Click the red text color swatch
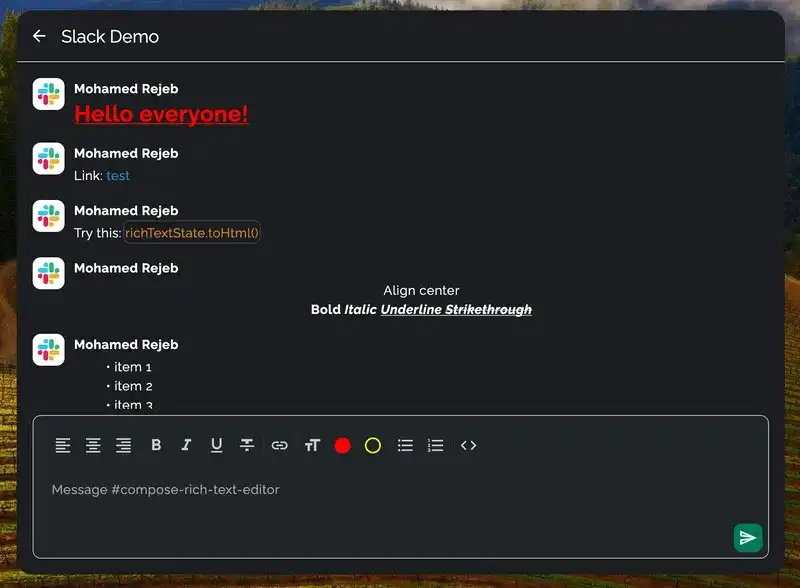 coord(343,445)
